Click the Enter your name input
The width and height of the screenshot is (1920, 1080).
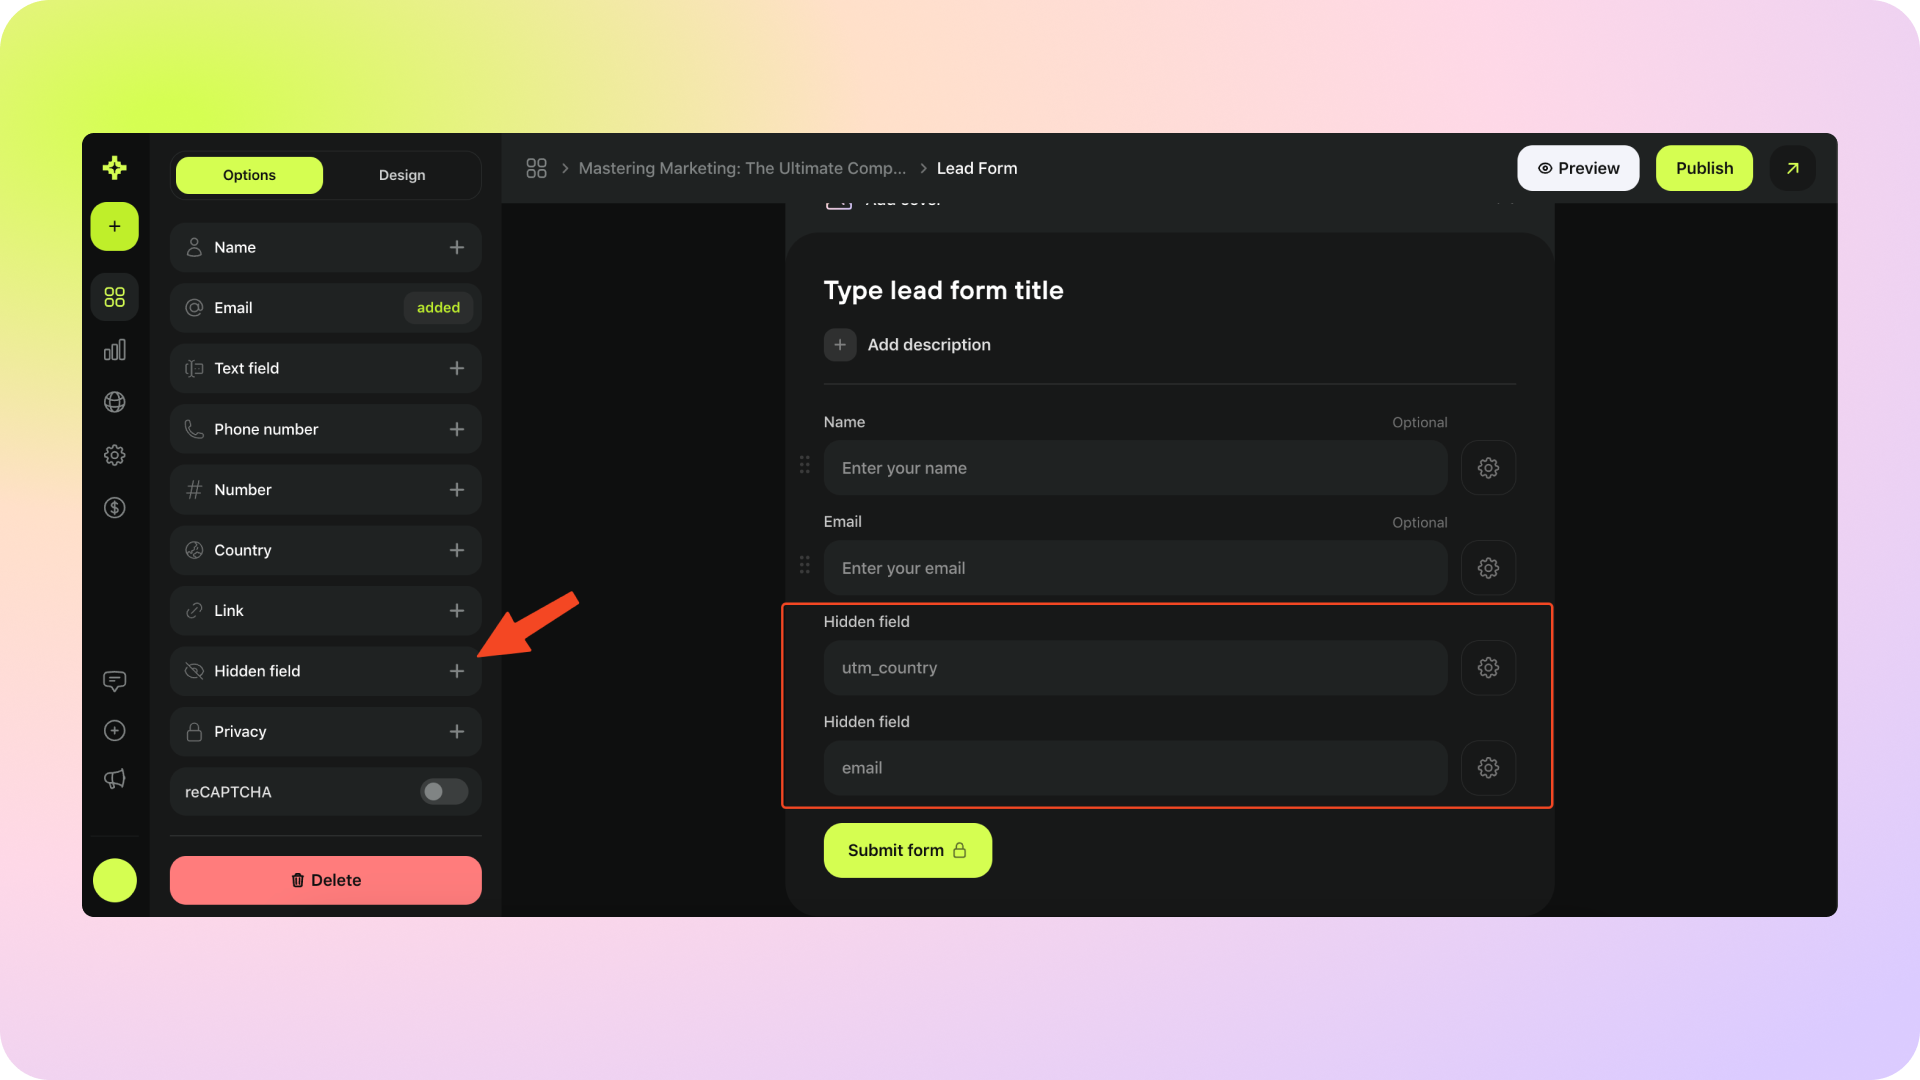1135,468
